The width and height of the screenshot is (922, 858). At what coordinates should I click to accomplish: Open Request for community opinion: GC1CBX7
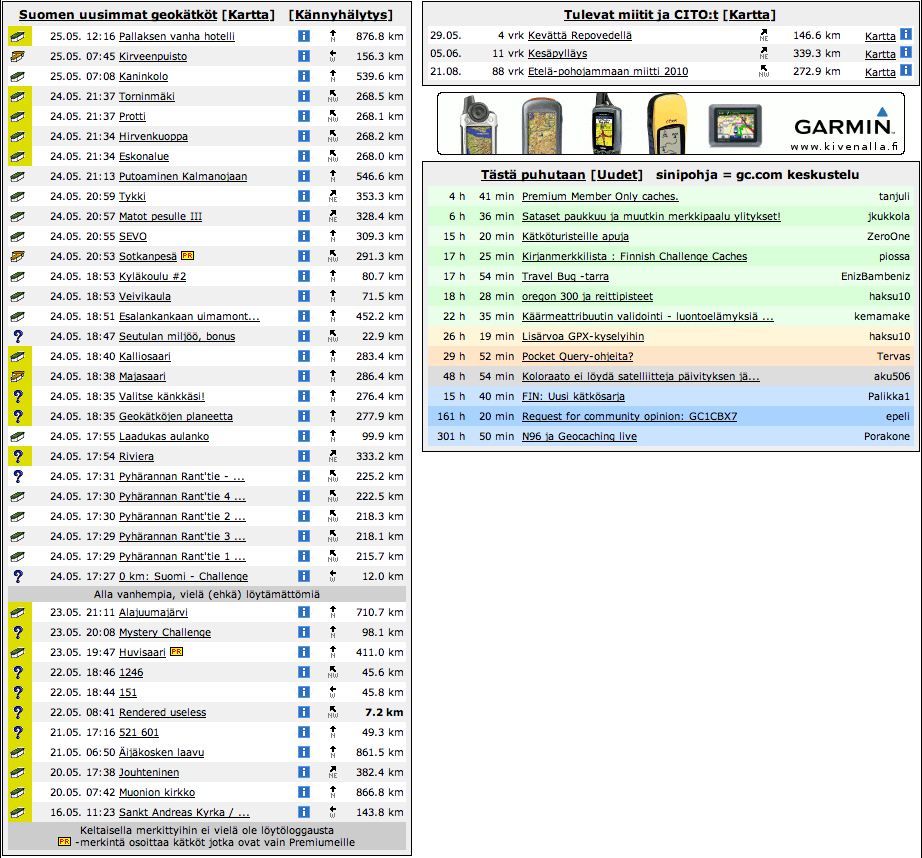pos(629,416)
